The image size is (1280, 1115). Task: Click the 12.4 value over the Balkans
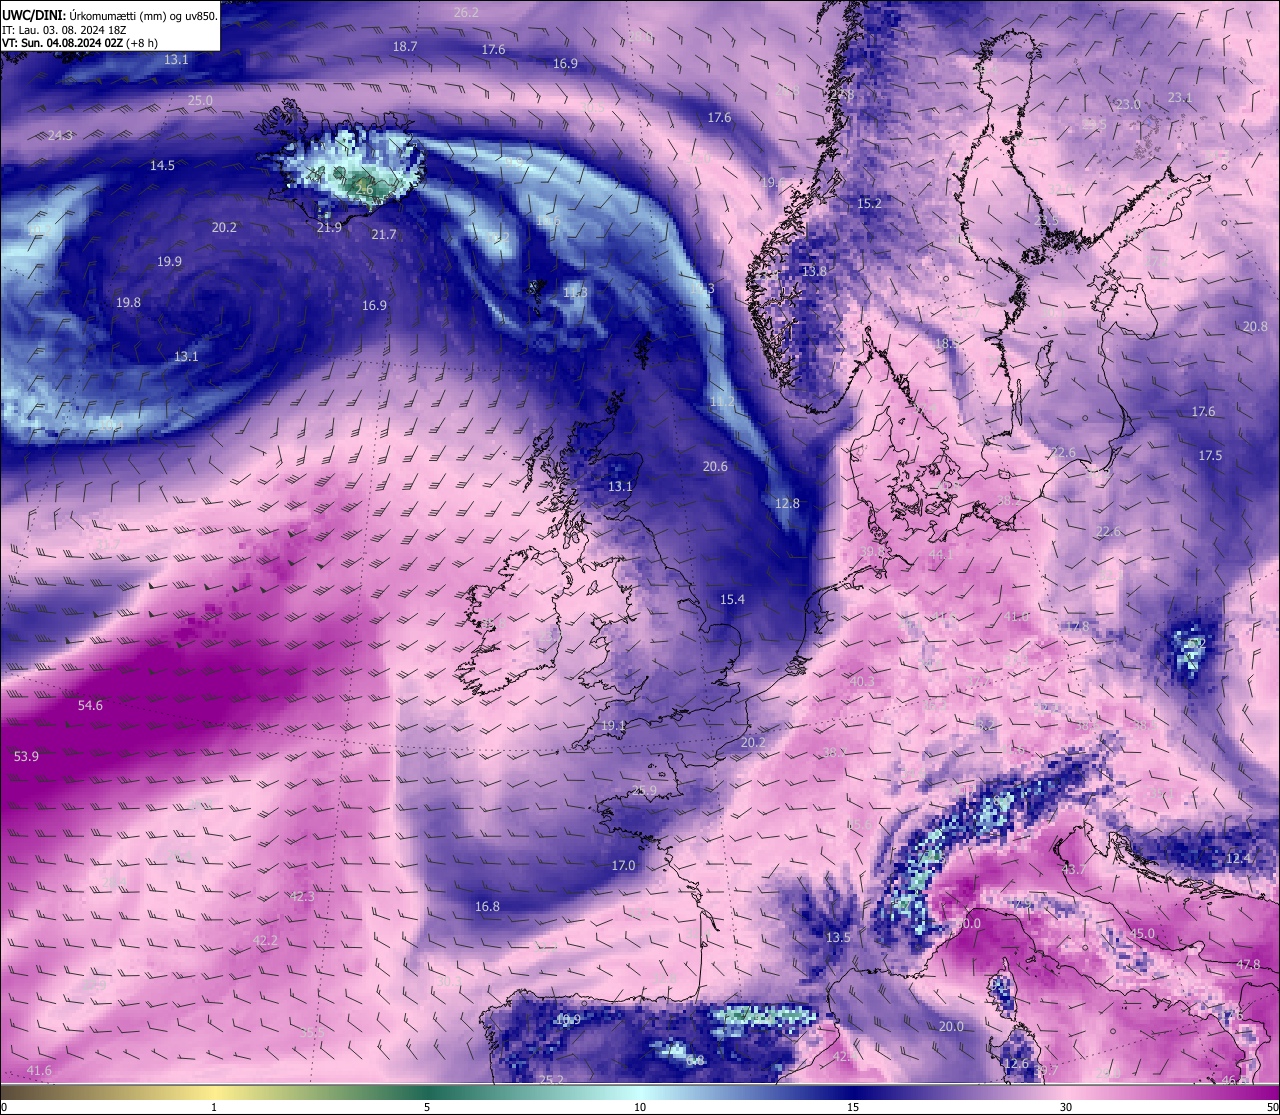coord(1238,858)
